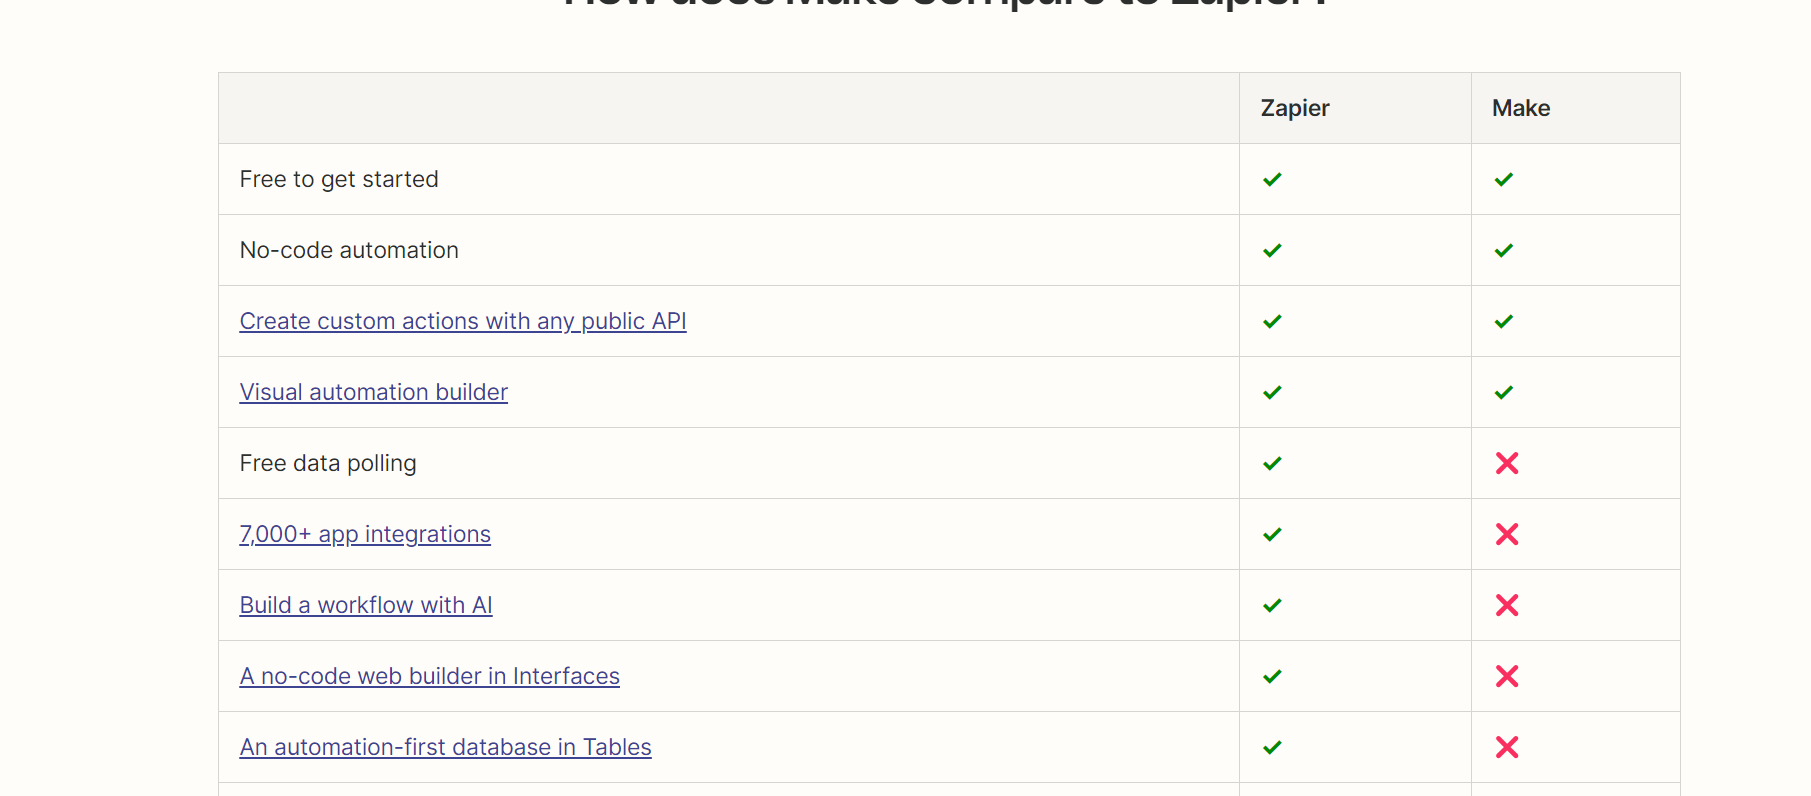Click Make checkmark in 'Create custom actions' row

pyautogui.click(x=1504, y=321)
